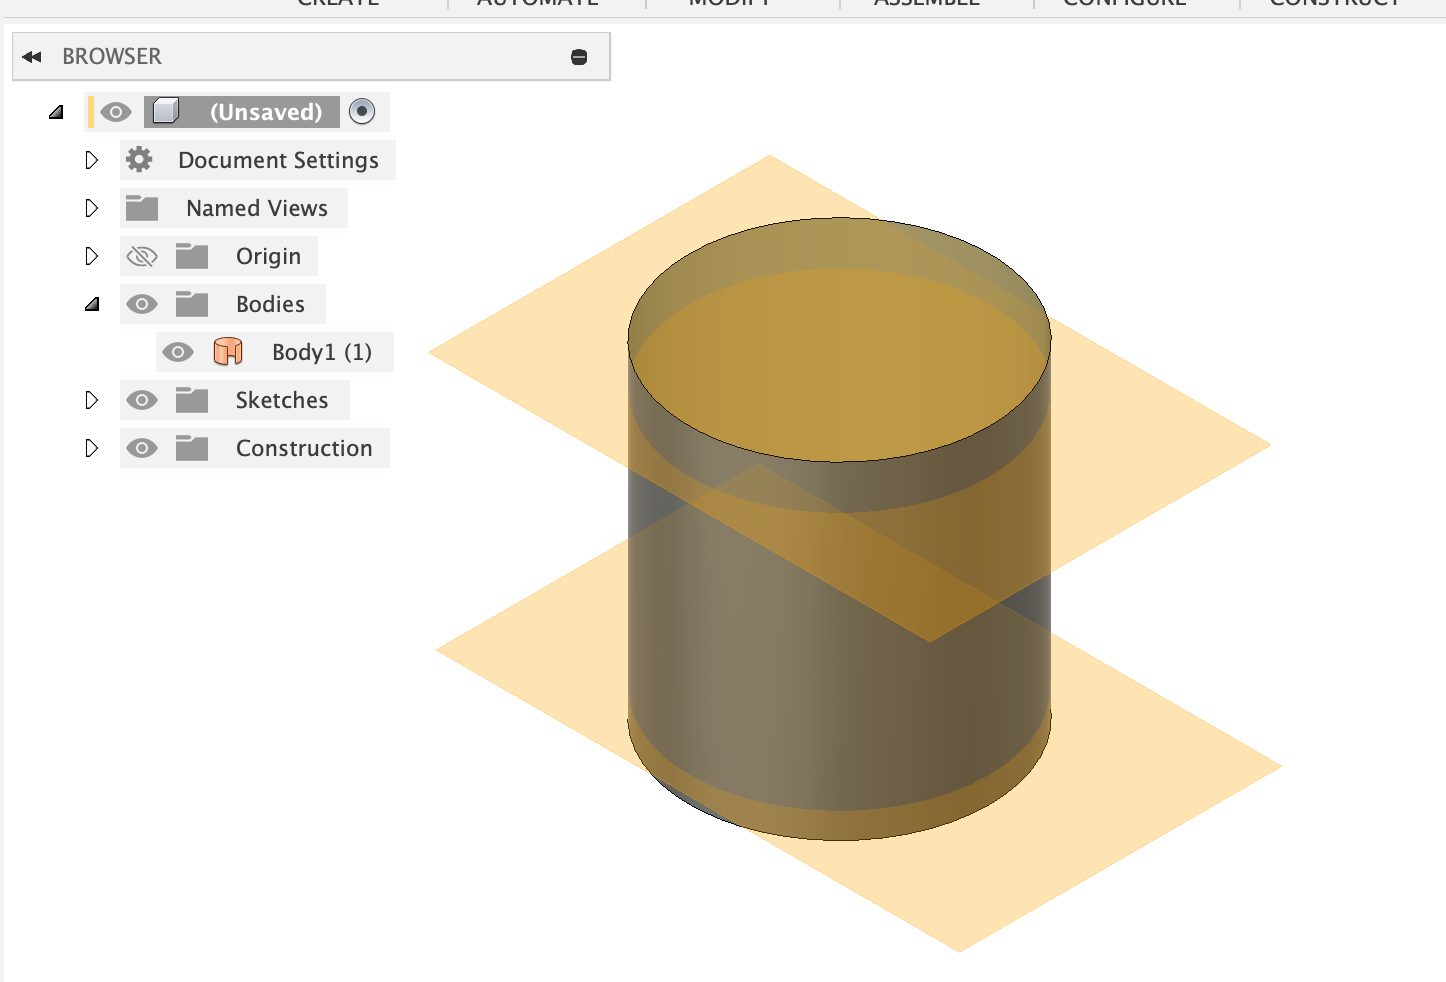Click the Sketches folder icon

point(194,400)
